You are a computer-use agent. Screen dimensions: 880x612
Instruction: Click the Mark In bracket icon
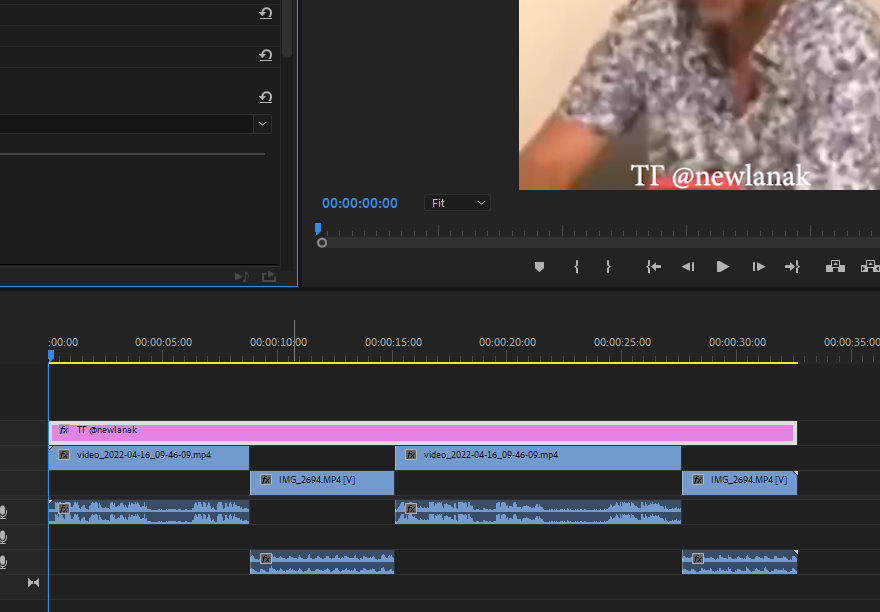(x=576, y=267)
